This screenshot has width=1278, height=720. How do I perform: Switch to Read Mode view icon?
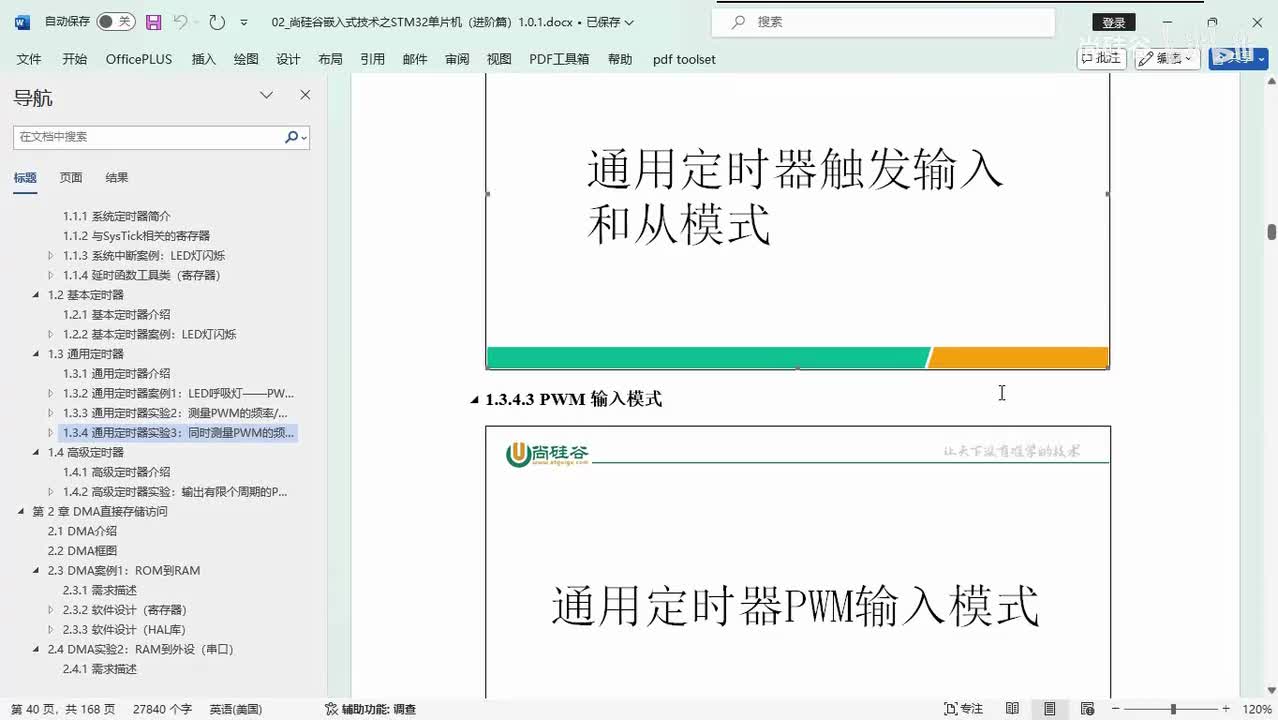pos(1012,709)
